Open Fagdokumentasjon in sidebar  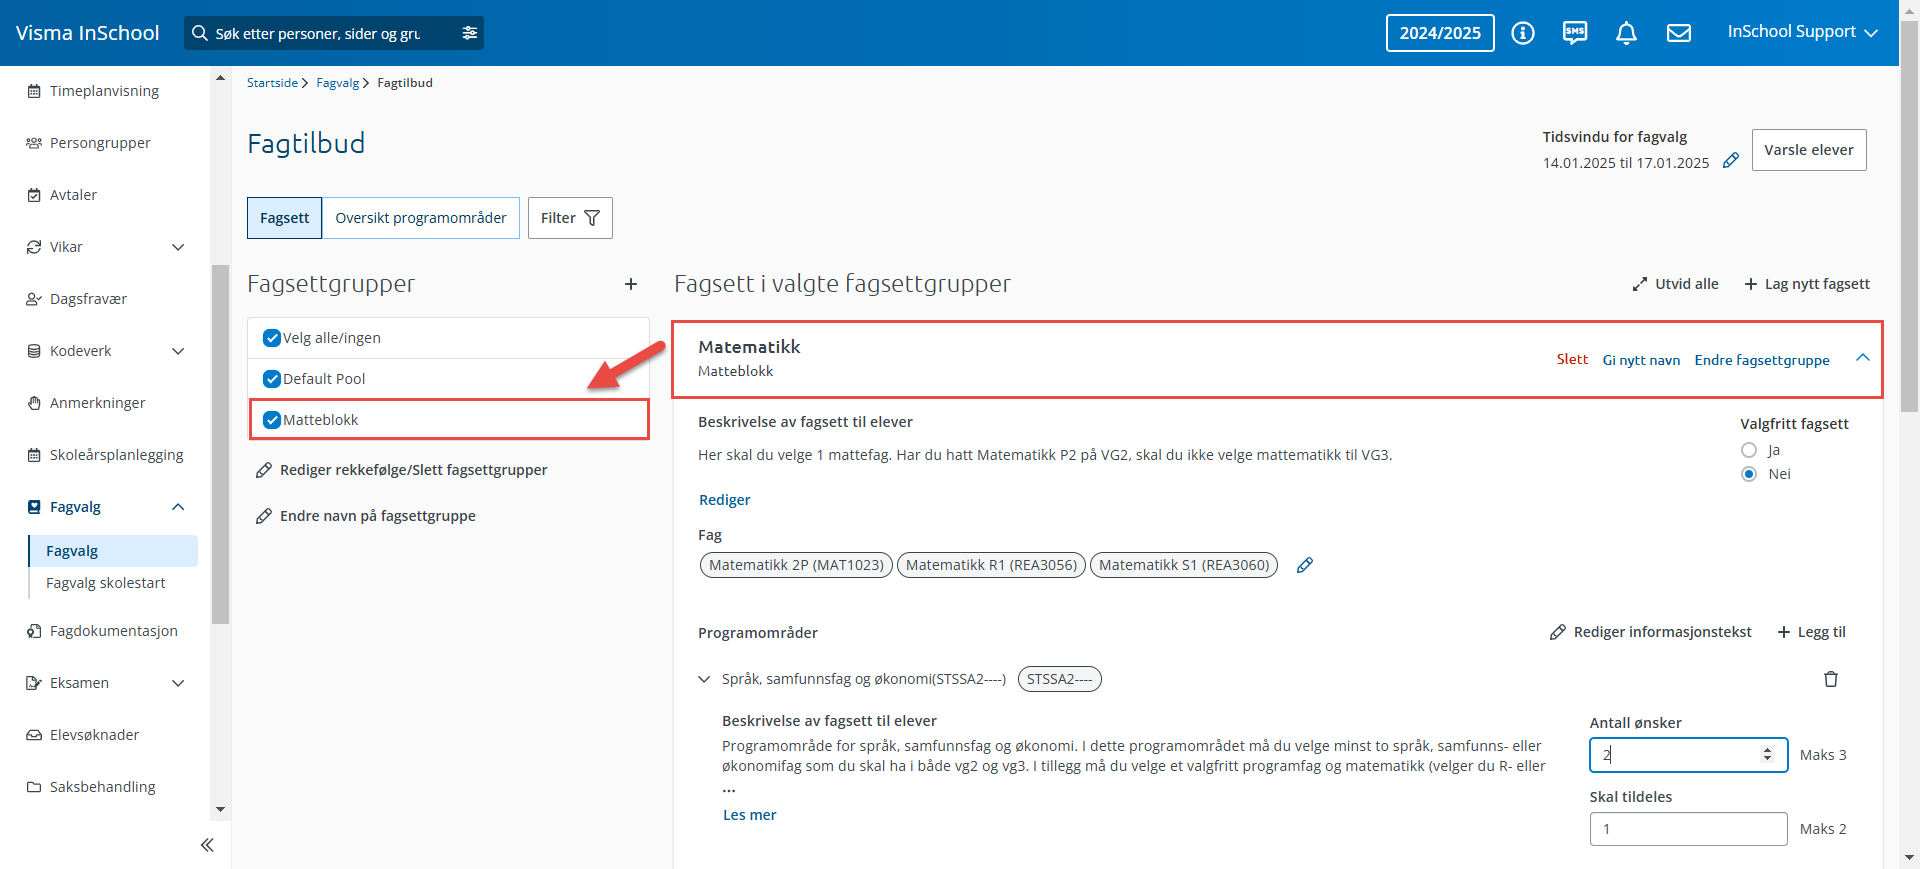click(113, 631)
